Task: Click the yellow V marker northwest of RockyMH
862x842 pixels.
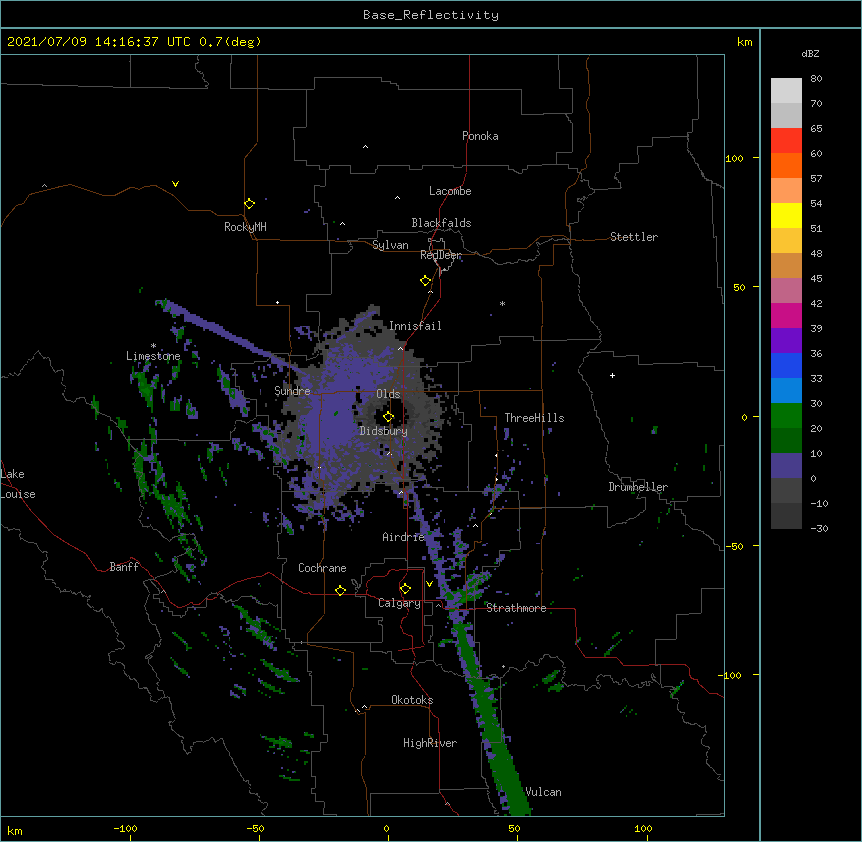Action: point(175,184)
